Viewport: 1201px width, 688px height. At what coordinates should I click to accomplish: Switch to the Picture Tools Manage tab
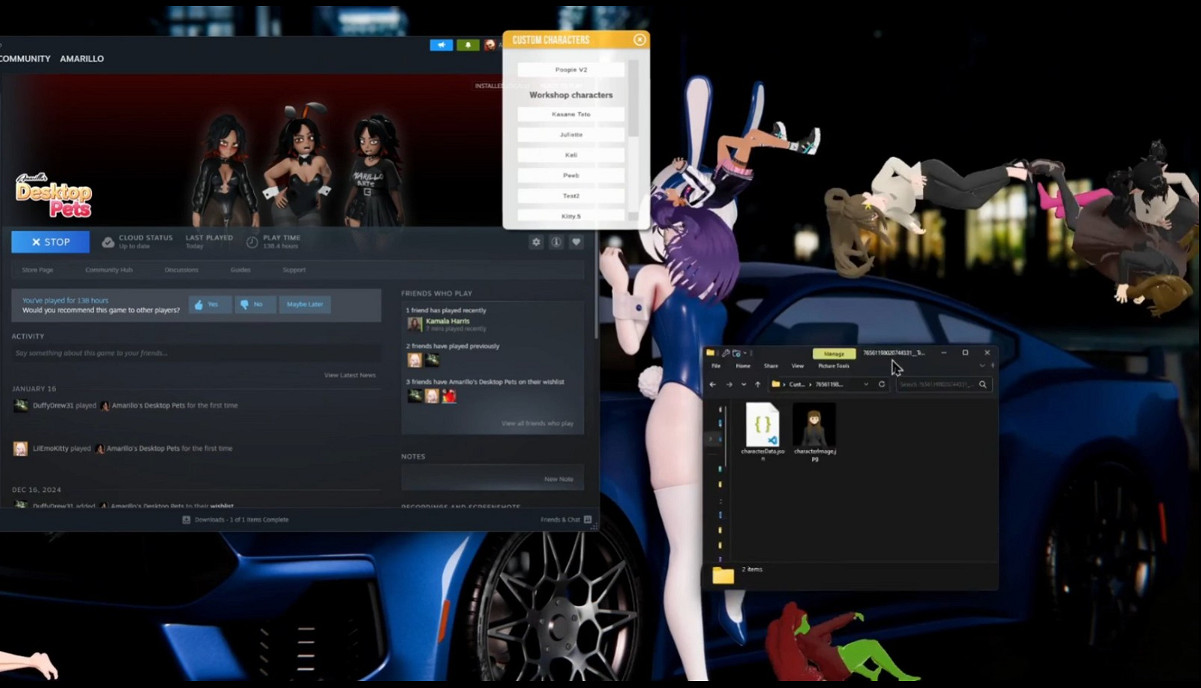[834, 353]
